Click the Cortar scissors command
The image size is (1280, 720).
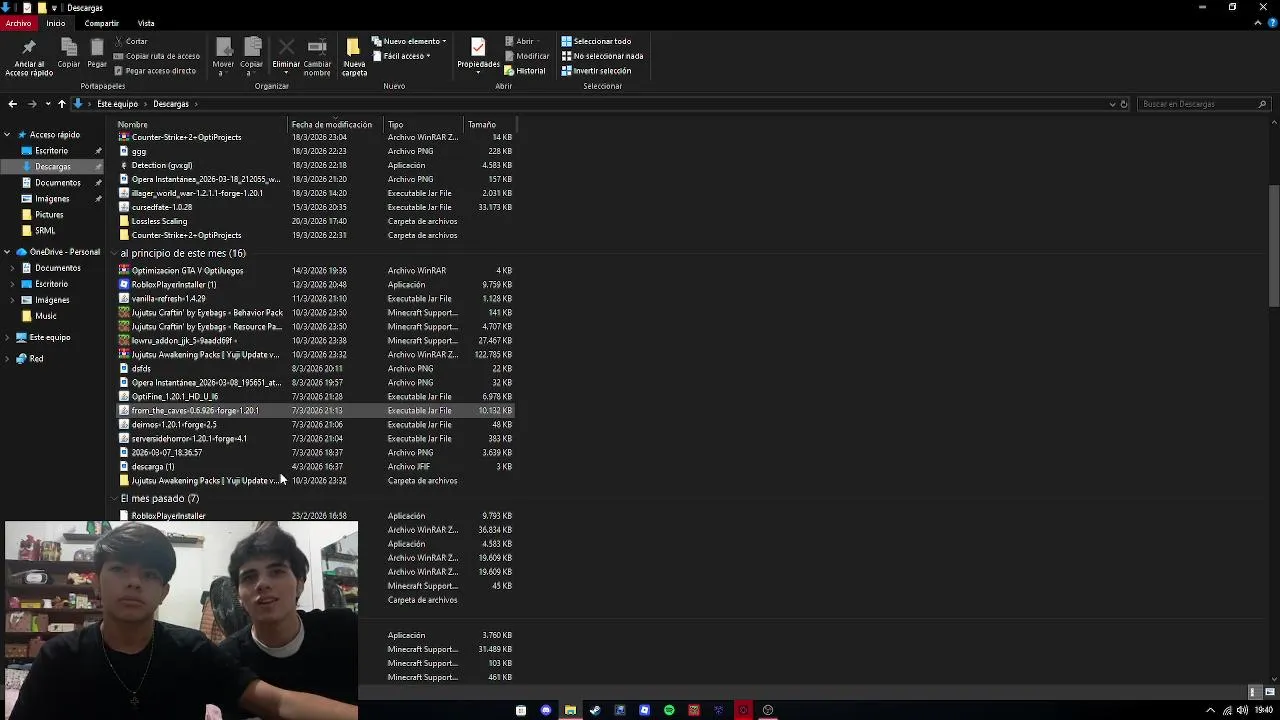click(131, 41)
